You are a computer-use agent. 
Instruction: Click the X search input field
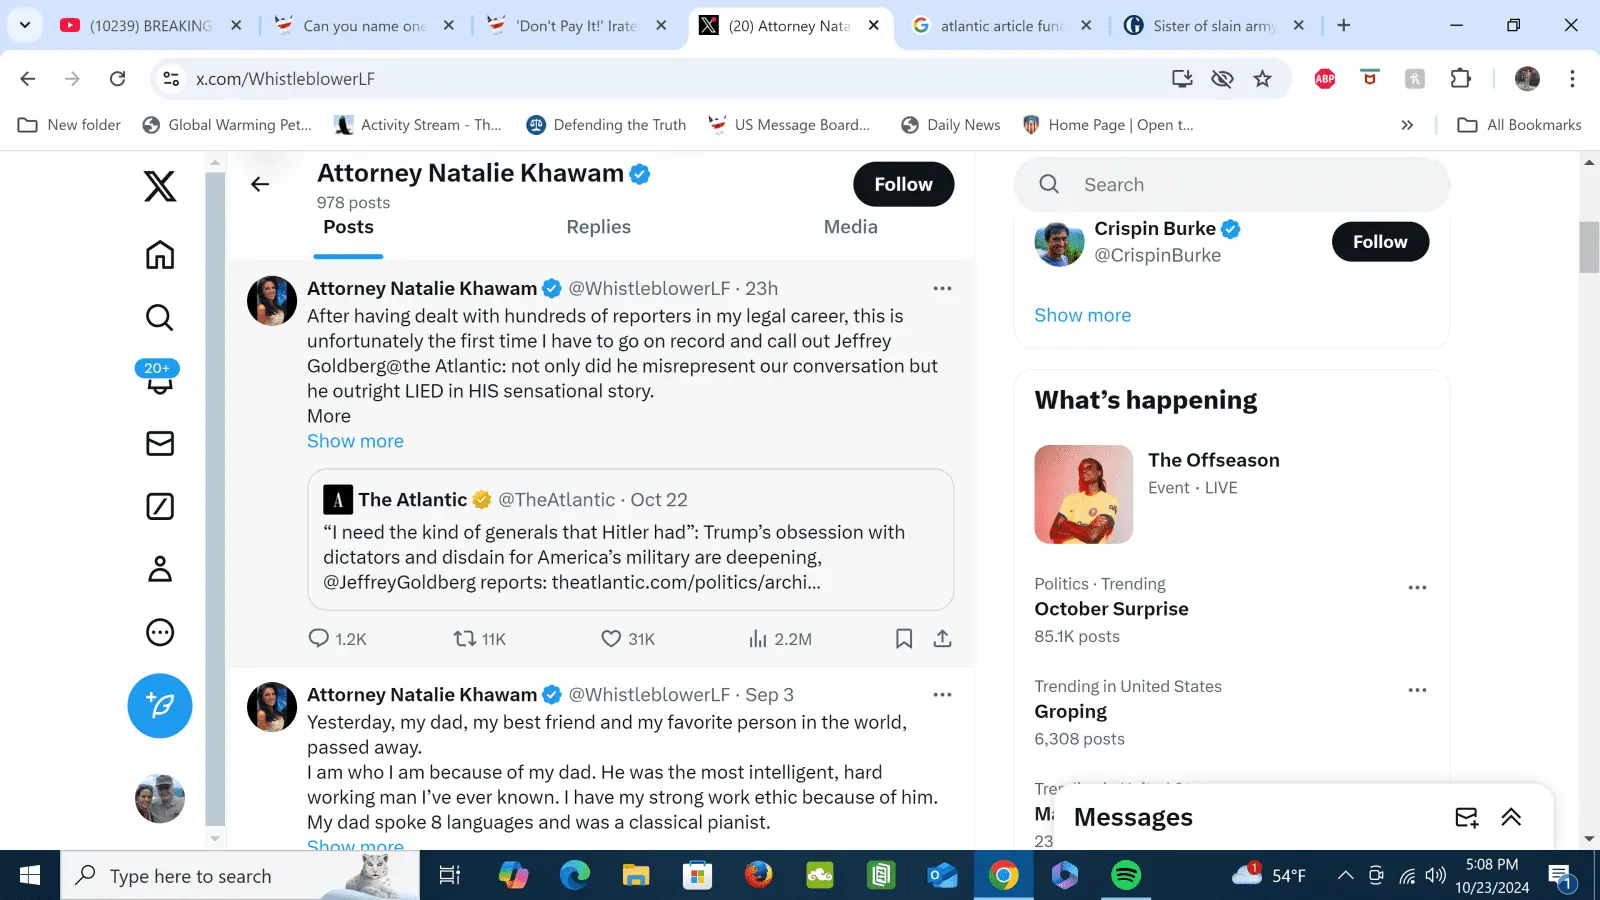point(1250,185)
